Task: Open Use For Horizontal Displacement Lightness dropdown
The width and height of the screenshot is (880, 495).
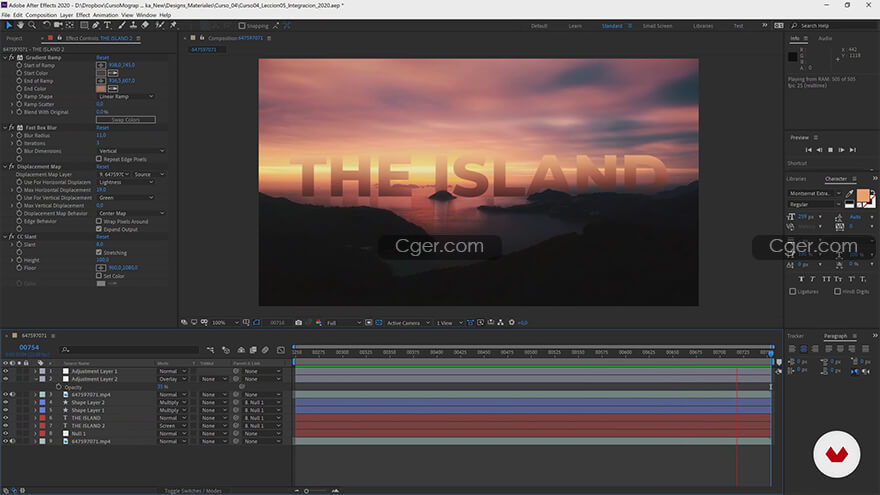Action: point(126,182)
